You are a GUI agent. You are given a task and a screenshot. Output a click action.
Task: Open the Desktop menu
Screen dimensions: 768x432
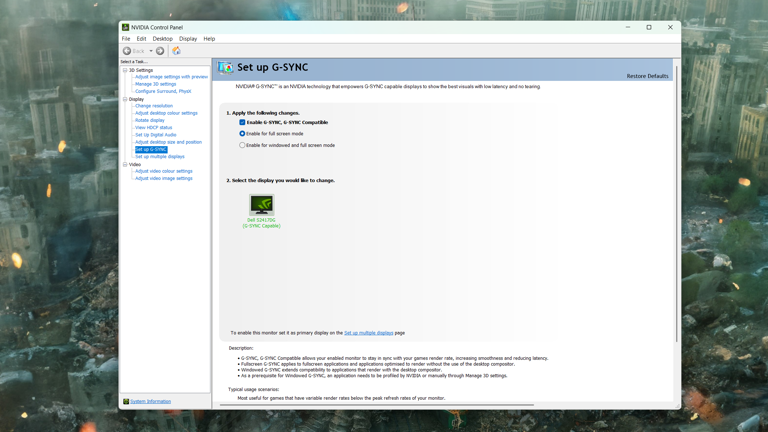pos(163,39)
